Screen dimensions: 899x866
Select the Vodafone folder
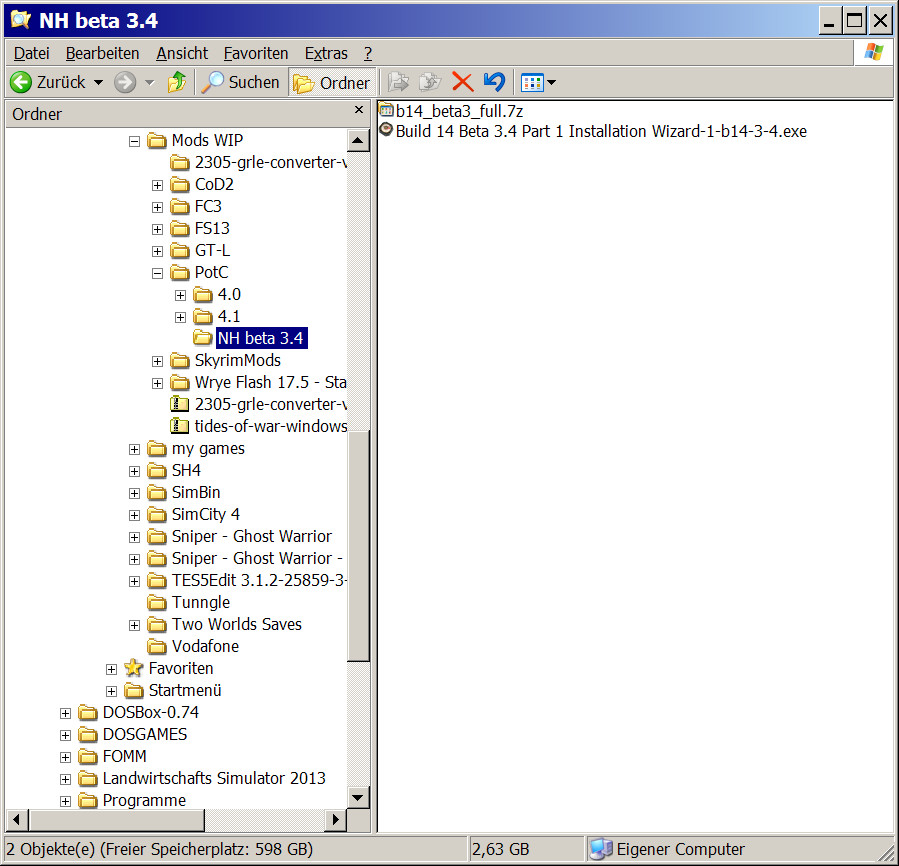(x=205, y=646)
